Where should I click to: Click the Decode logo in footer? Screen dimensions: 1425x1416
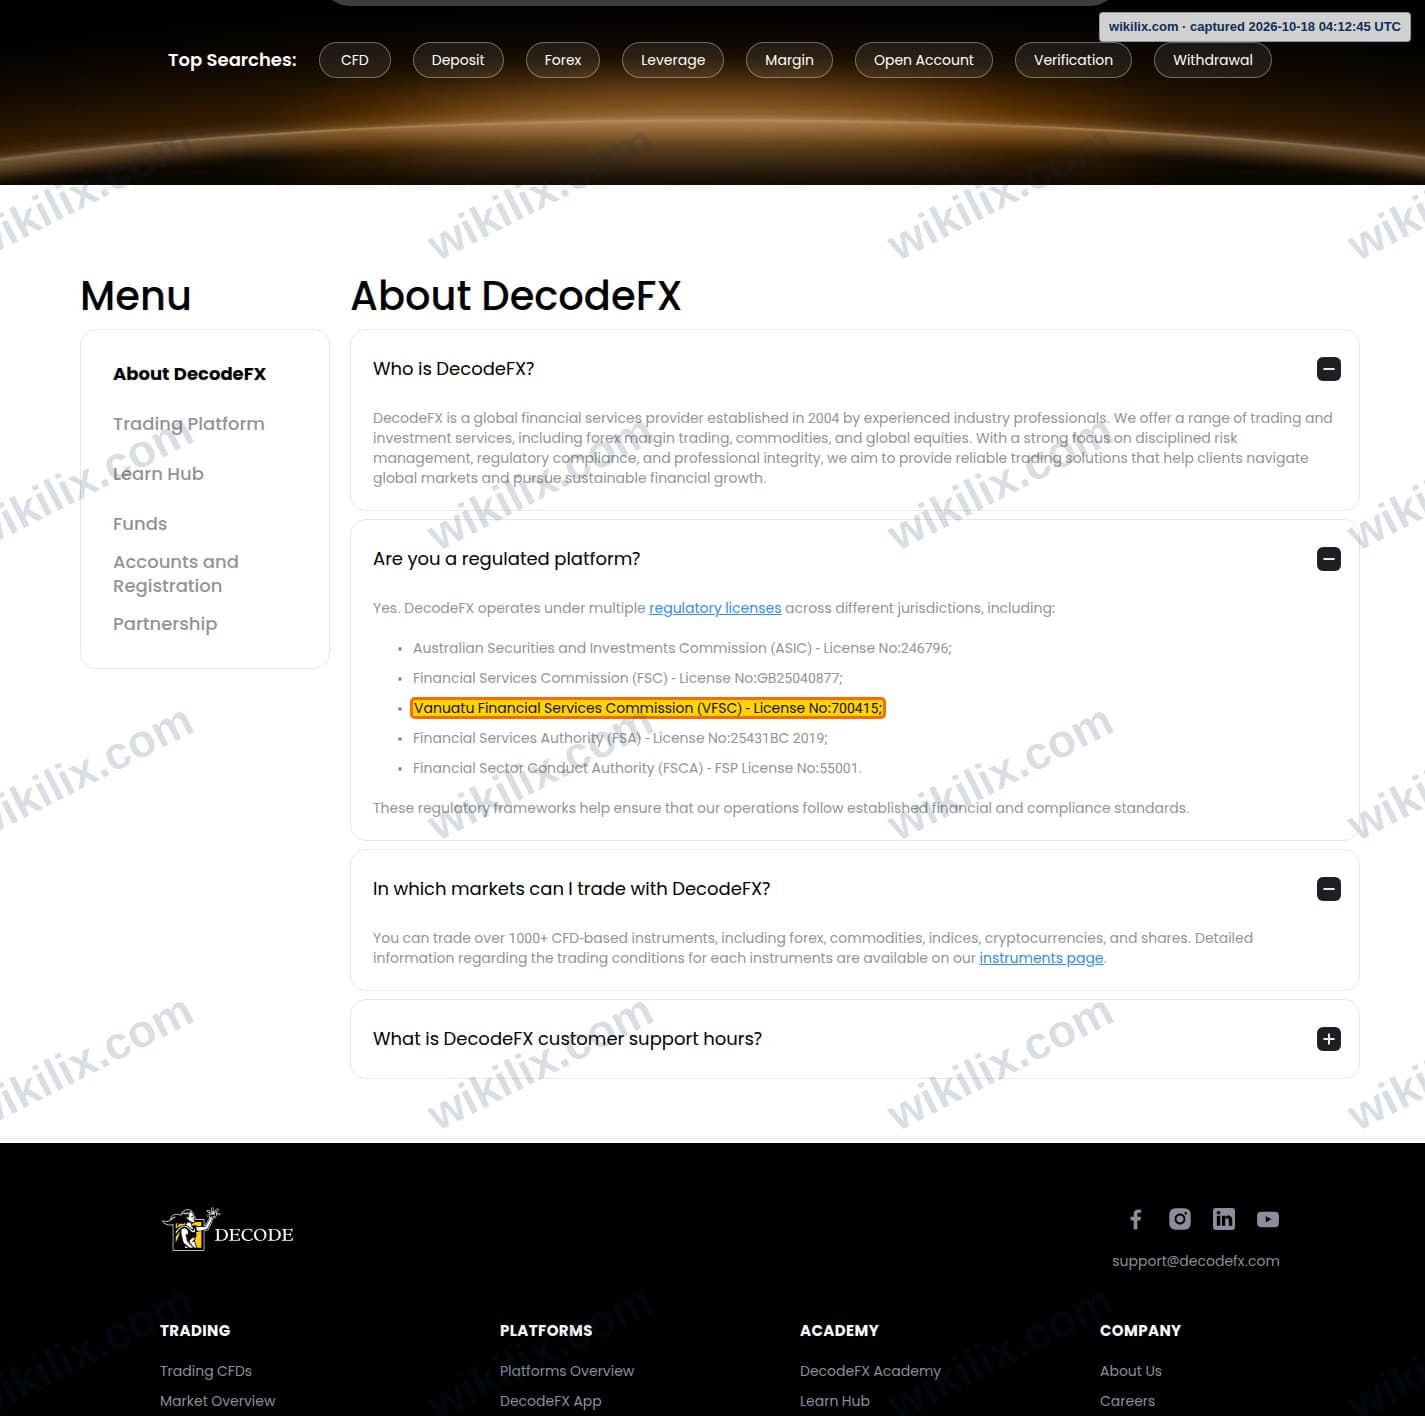point(228,1230)
